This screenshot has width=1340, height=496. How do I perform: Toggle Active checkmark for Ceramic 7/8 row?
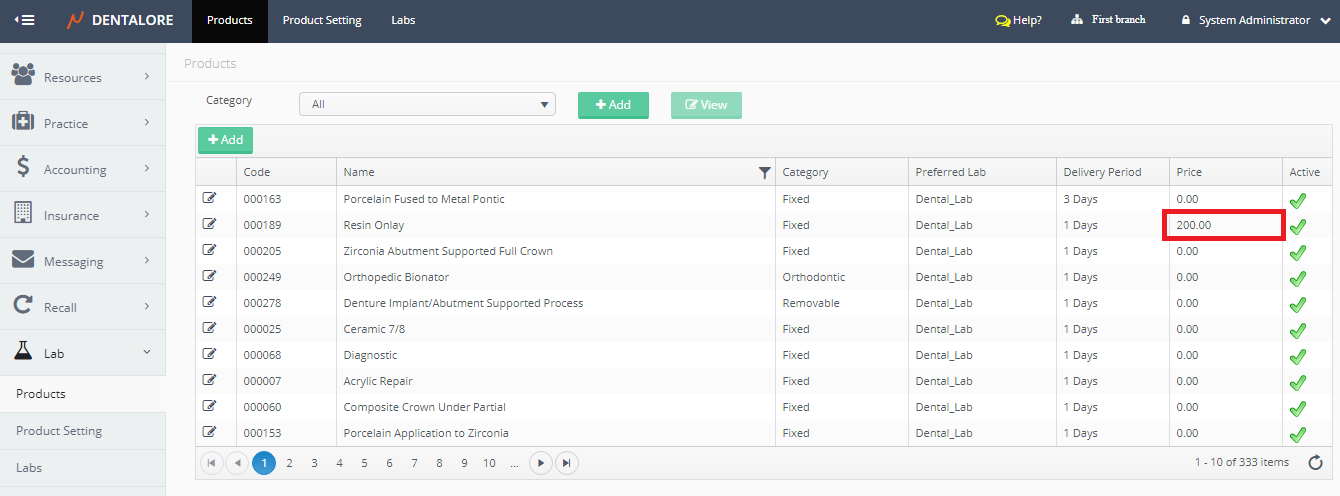pyautogui.click(x=1298, y=330)
